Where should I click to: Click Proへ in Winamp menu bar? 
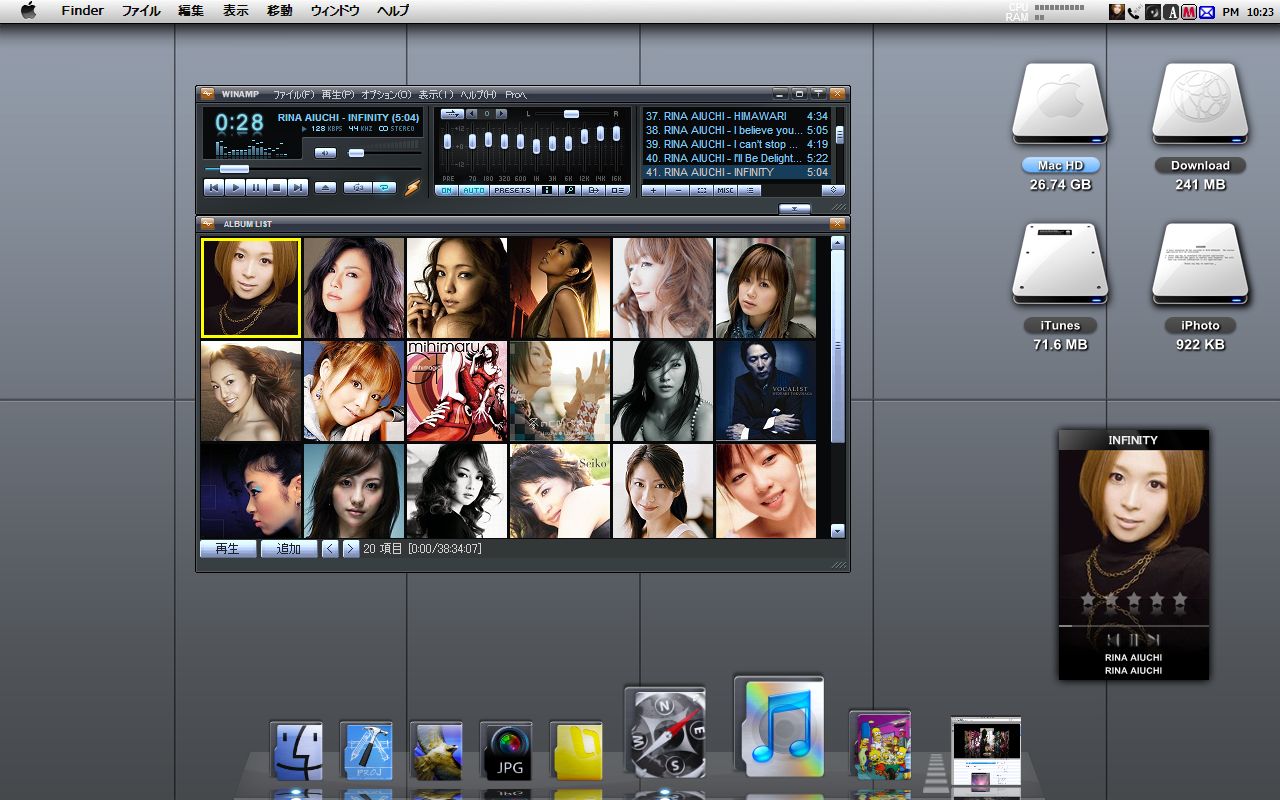(x=516, y=94)
